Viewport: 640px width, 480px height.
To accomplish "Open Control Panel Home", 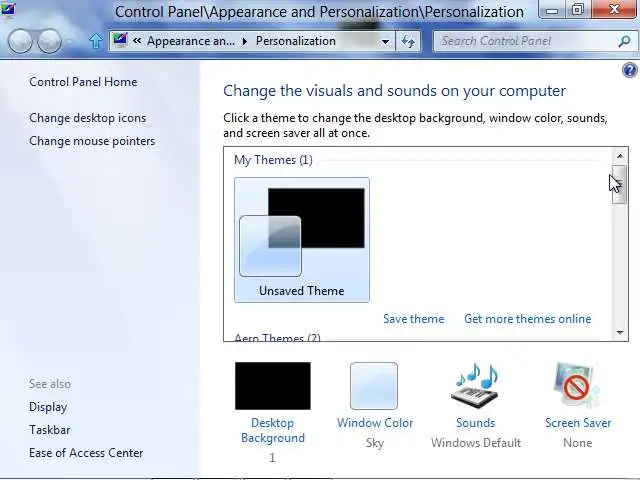I will pyautogui.click(x=83, y=82).
